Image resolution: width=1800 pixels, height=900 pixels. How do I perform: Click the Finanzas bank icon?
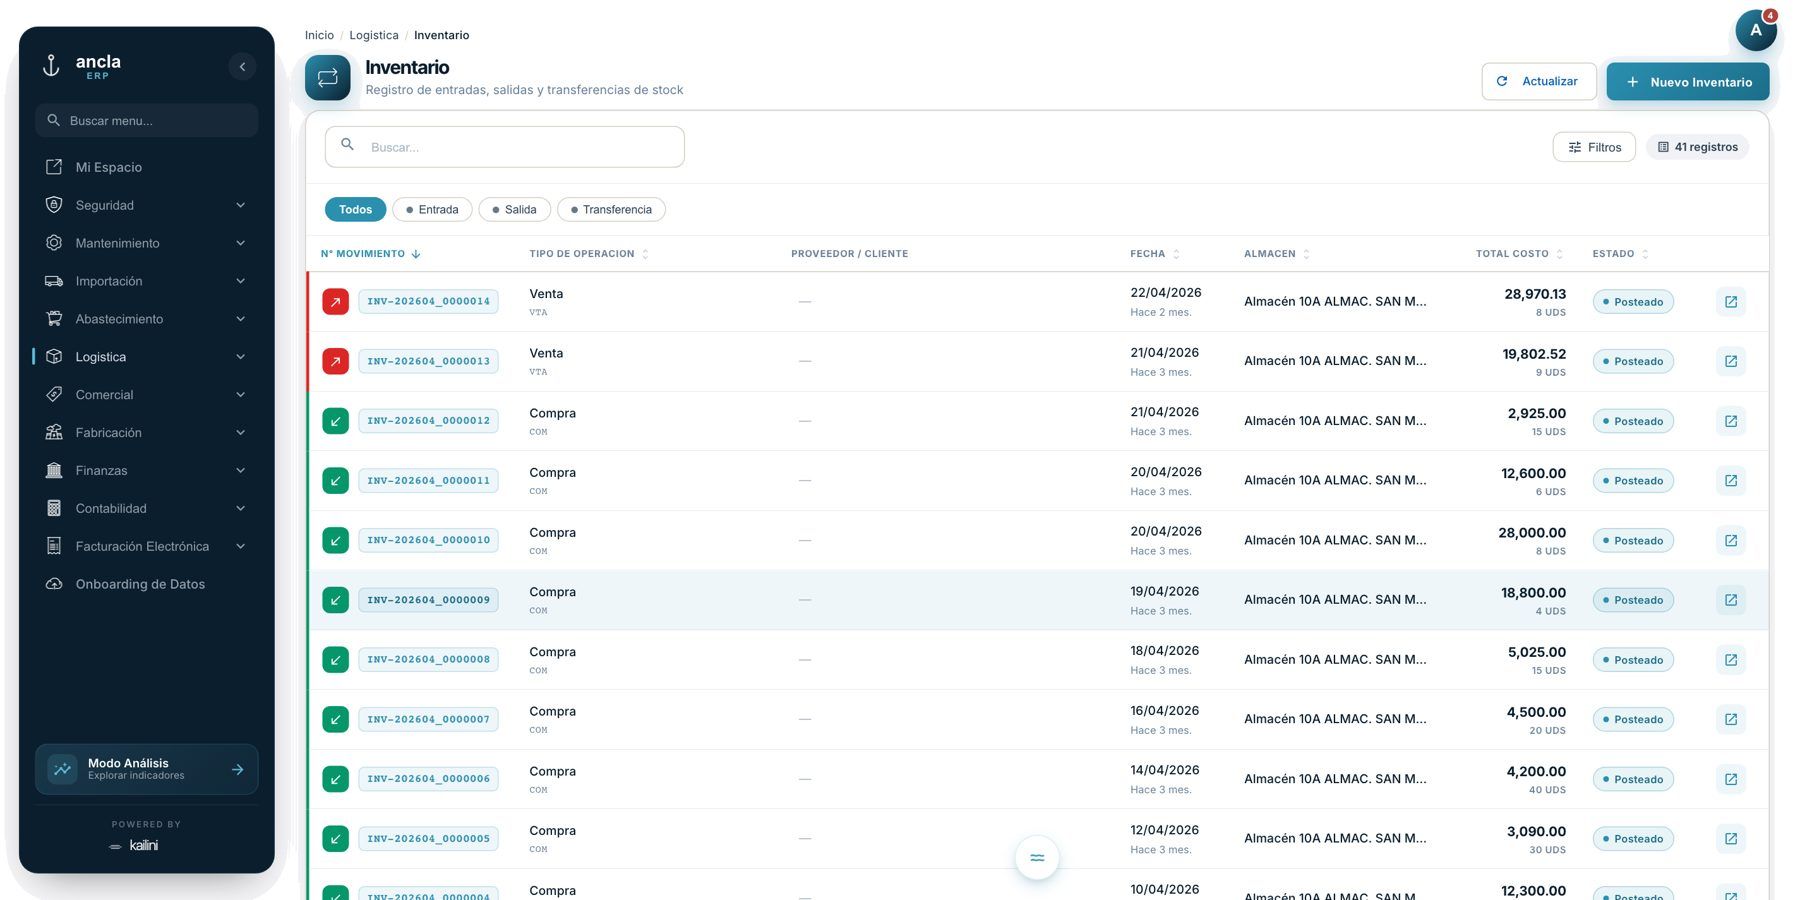pyautogui.click(x=54, y=470)
